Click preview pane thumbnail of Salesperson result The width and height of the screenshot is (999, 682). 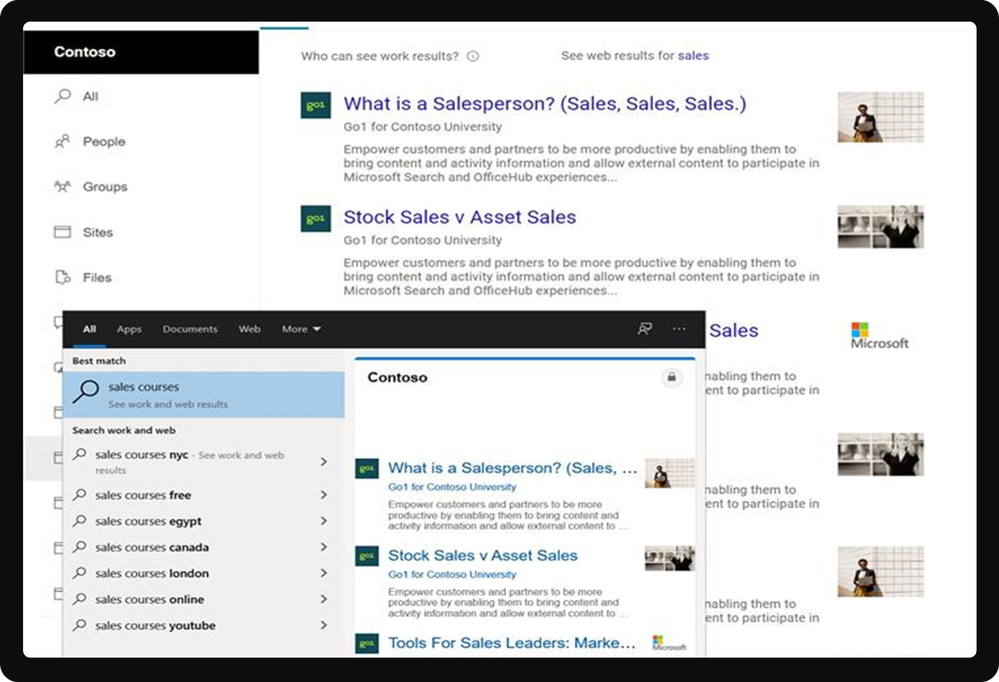(x=670, y=473)
